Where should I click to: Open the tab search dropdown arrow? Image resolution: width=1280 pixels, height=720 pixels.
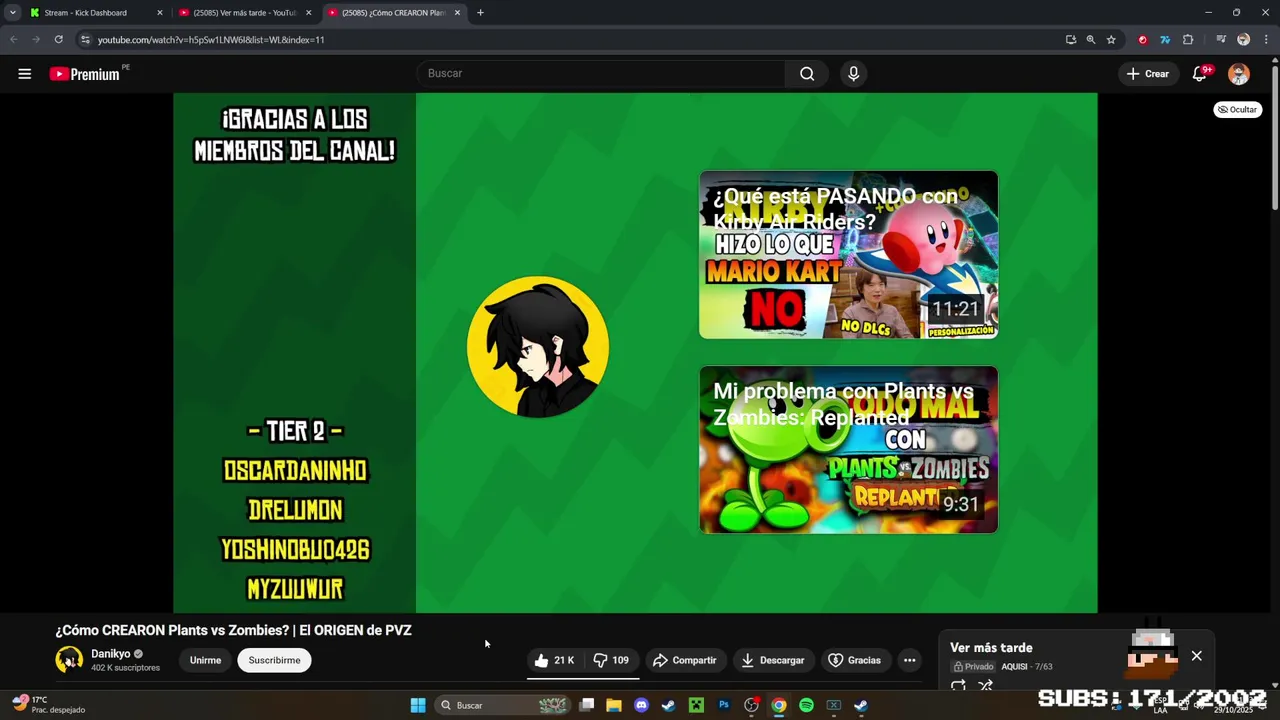tap(13, 13)
